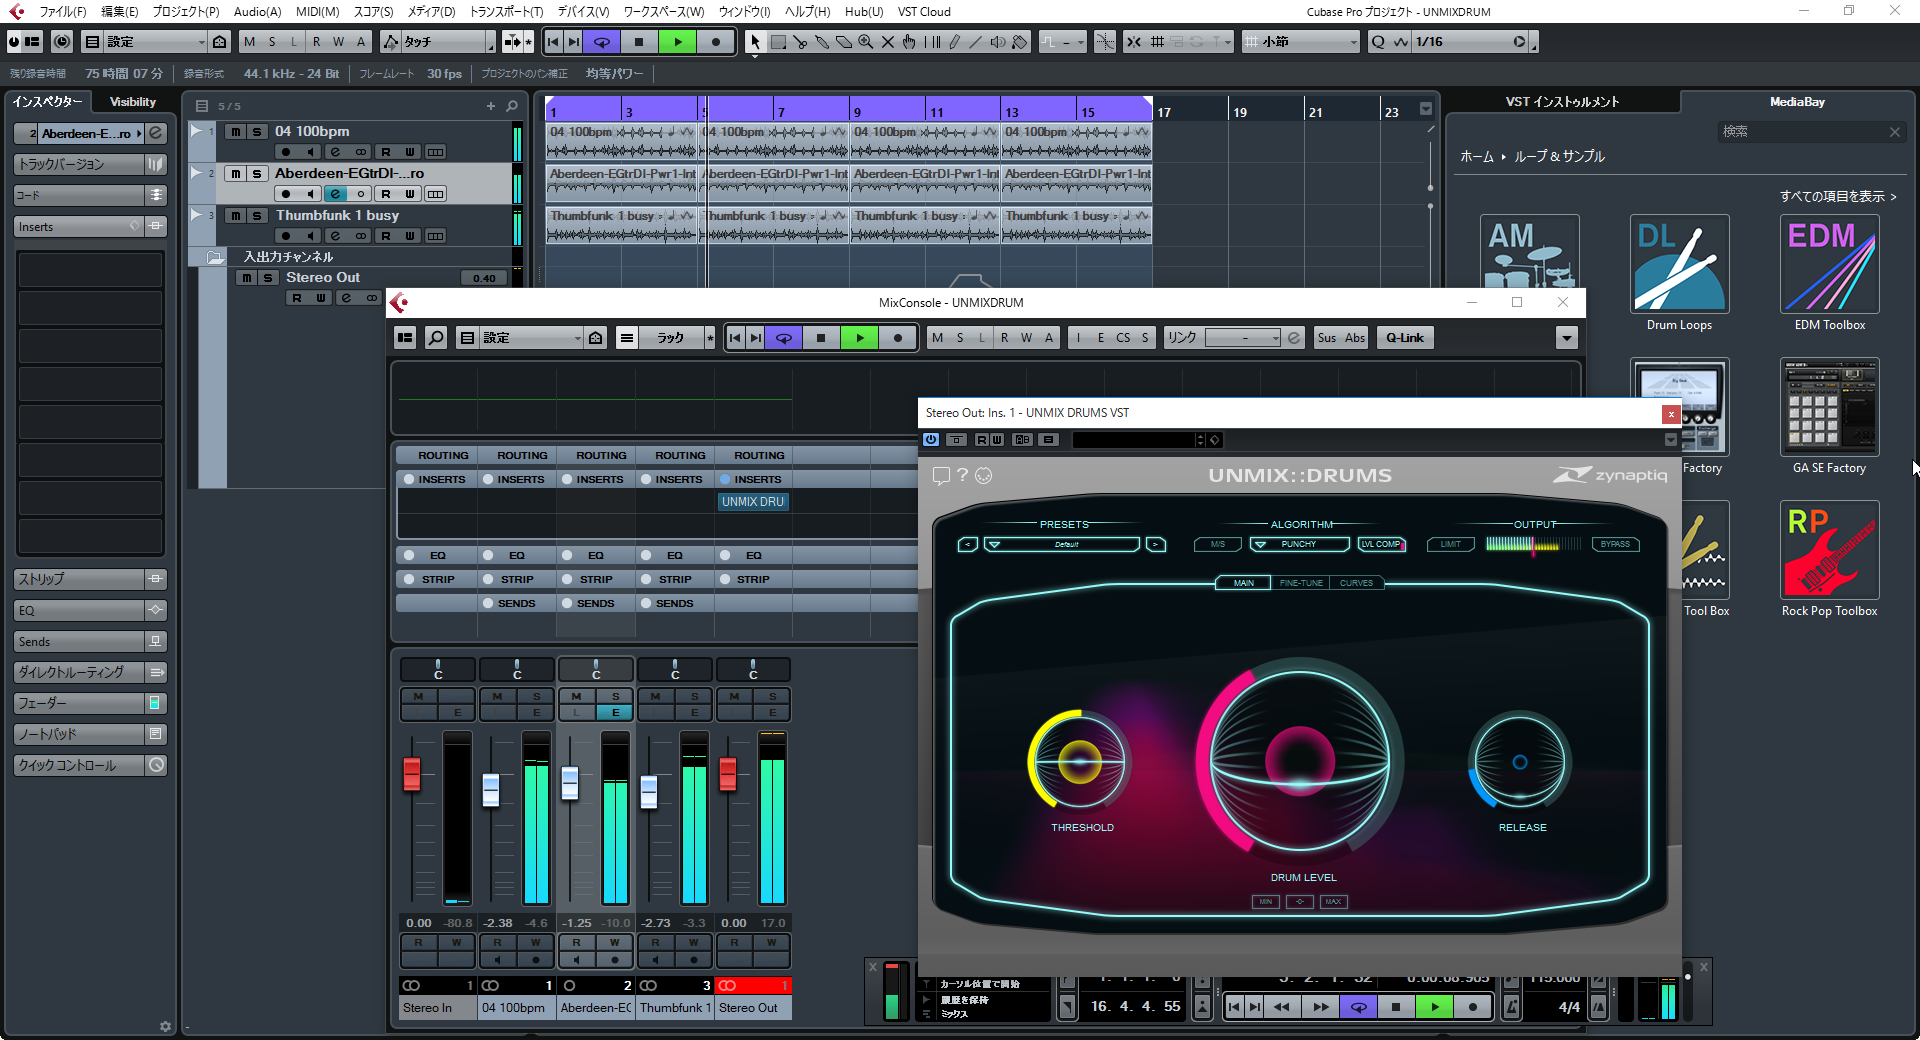This screenshot has height=1040, width=1920.
Task: Open the プロジェクト(P) menu
Action: [186, 12]
